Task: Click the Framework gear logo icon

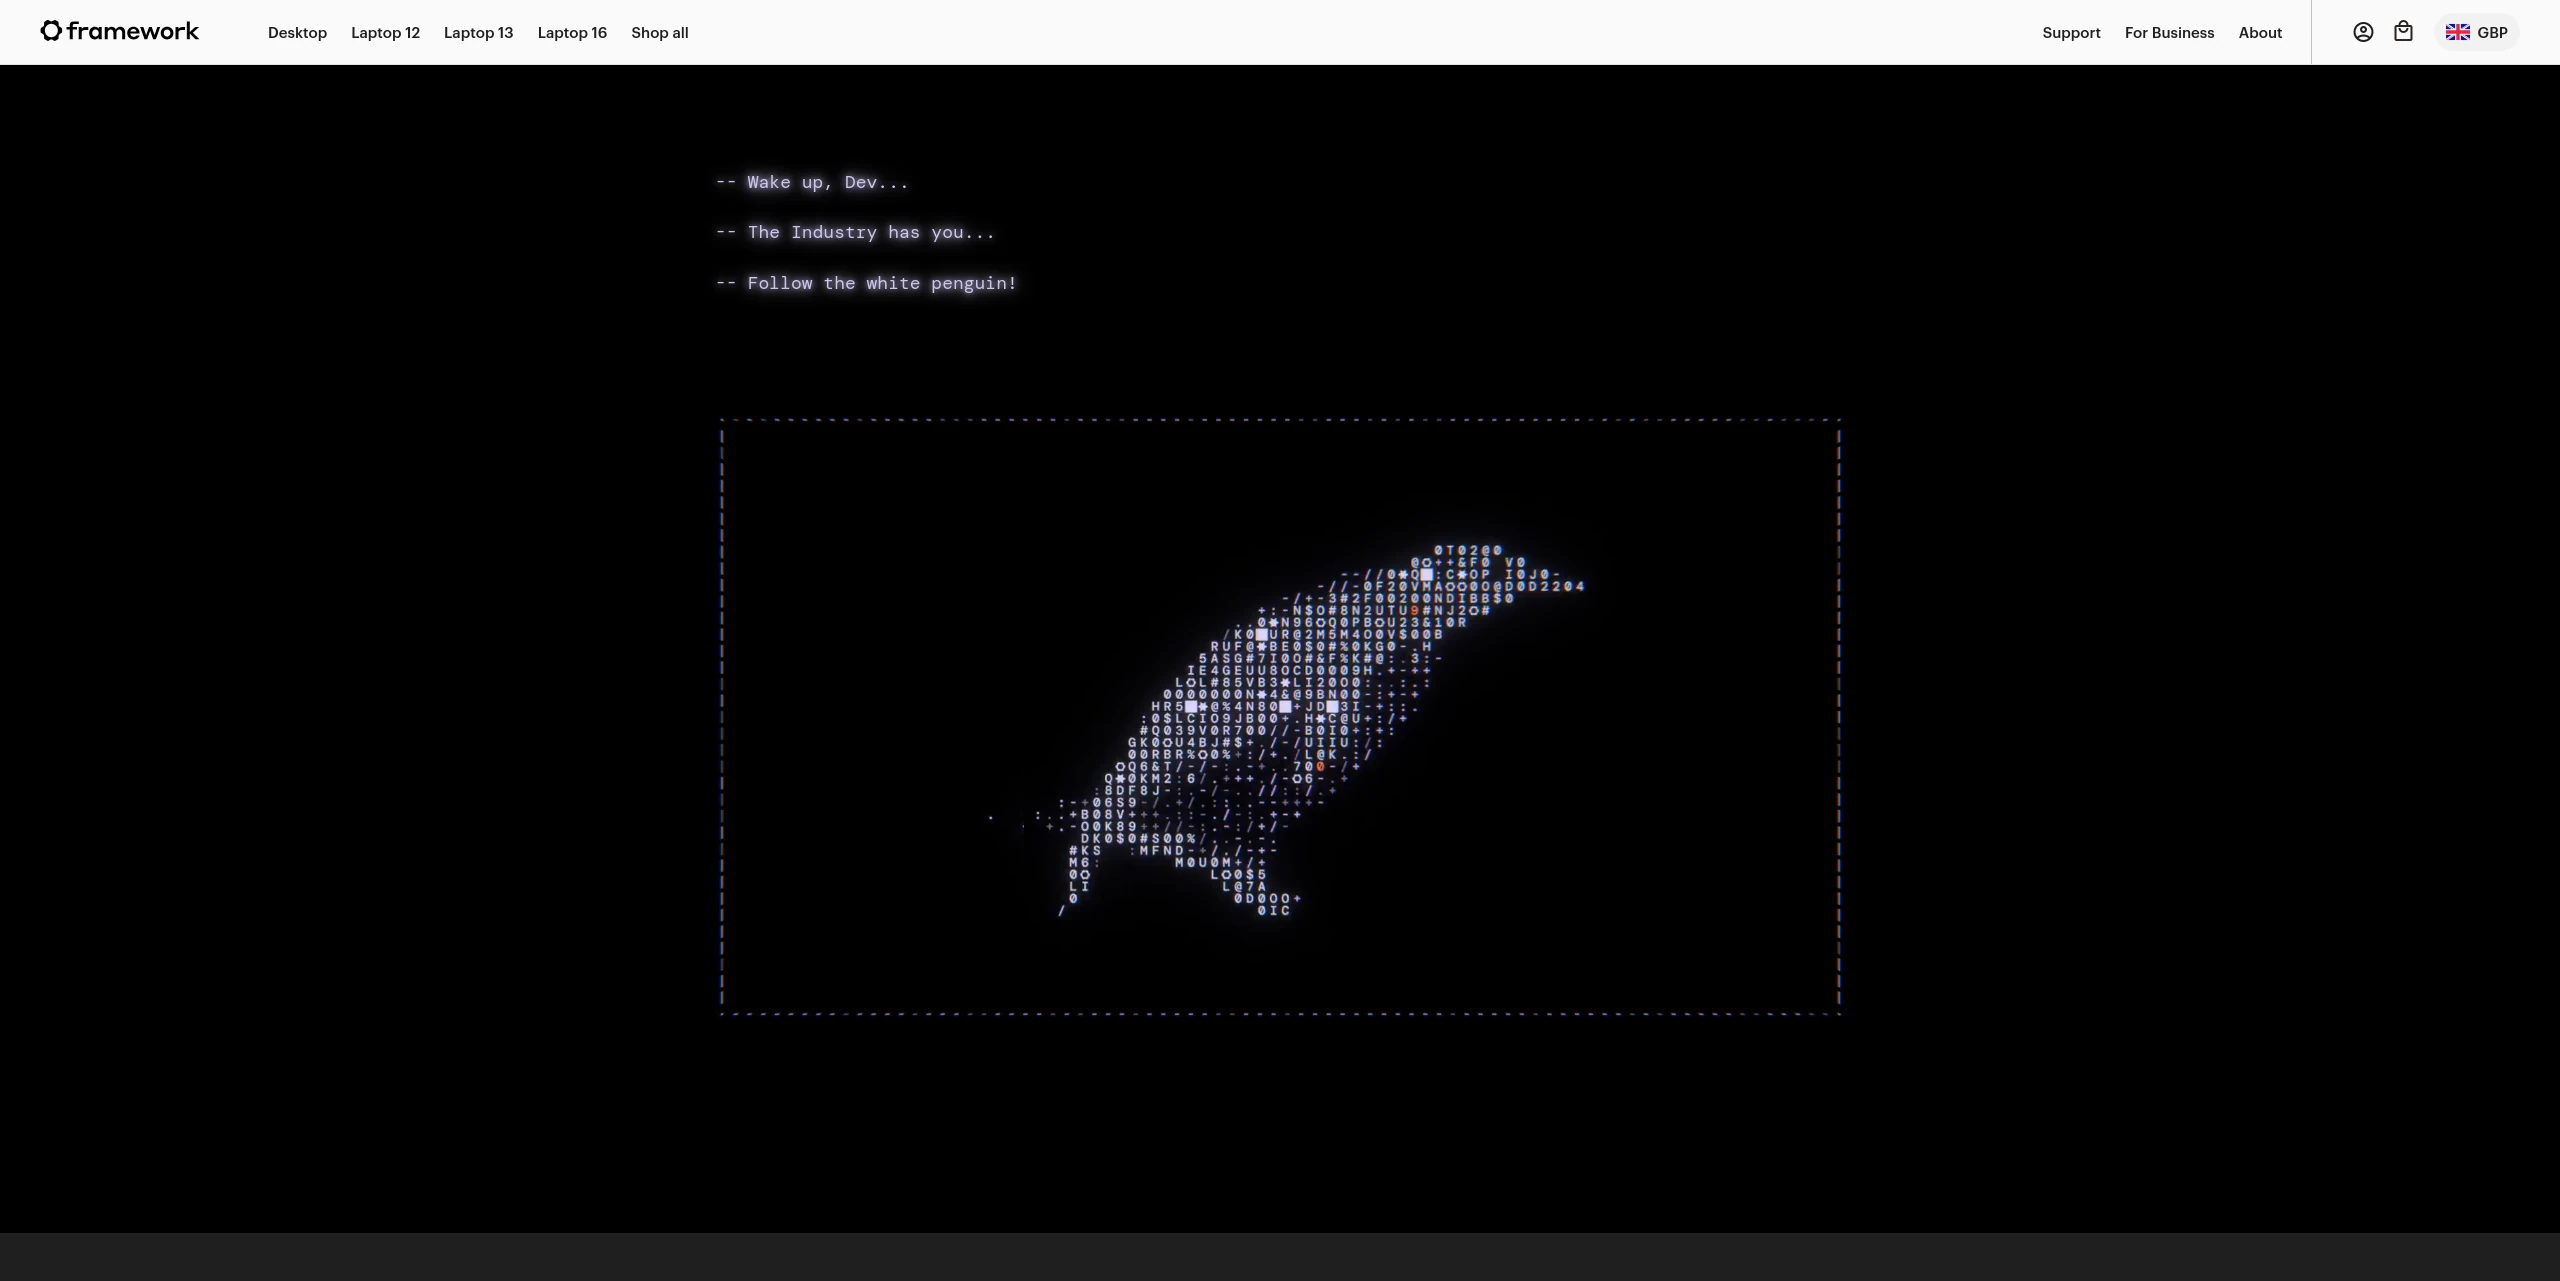Action: click(x=51, y=31)
